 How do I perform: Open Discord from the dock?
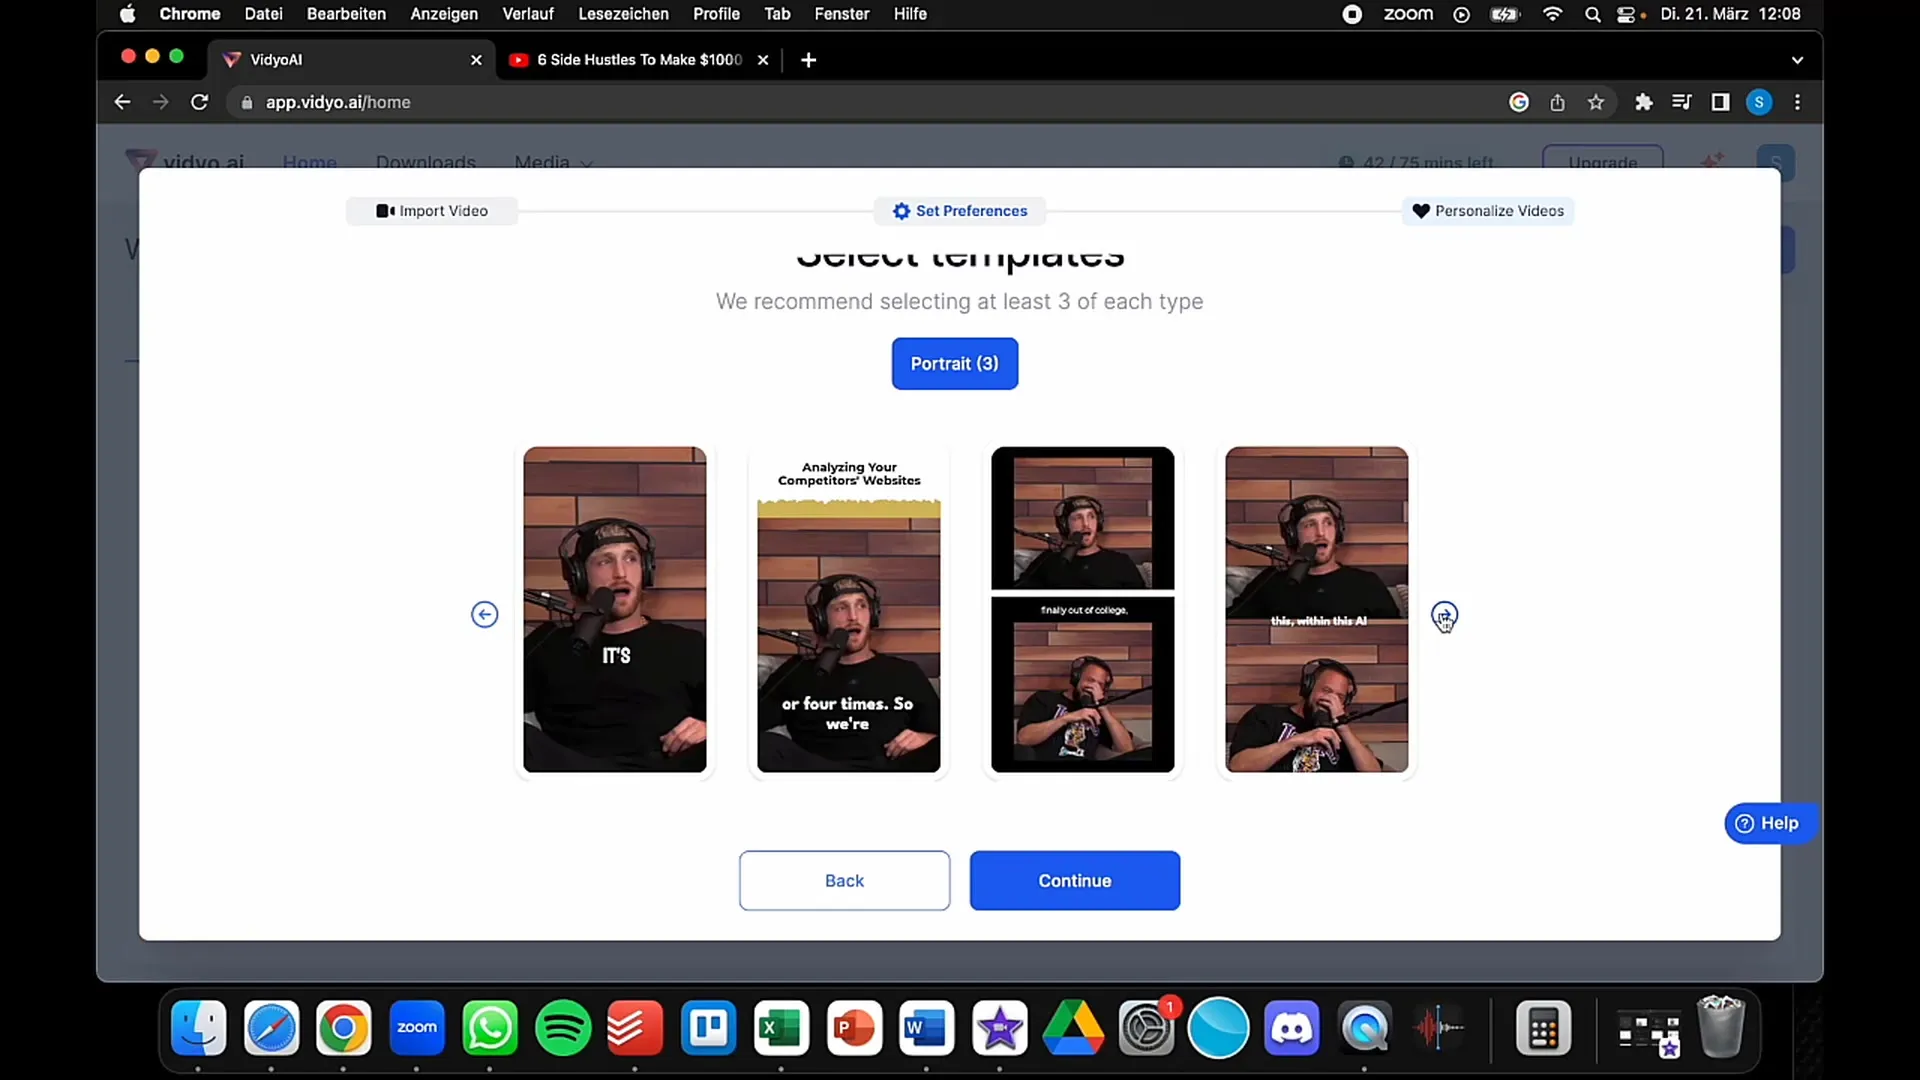tap(1291, 1028)
